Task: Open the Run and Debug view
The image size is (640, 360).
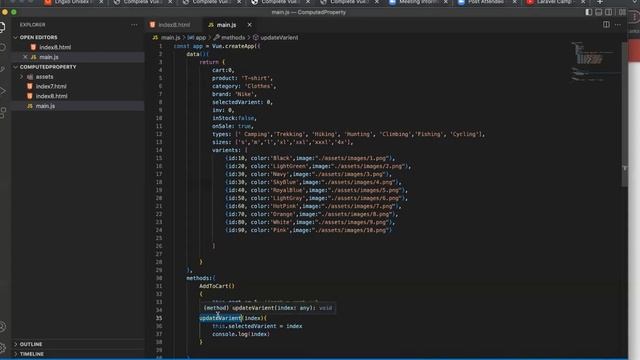Action: [x=3, y=91]
